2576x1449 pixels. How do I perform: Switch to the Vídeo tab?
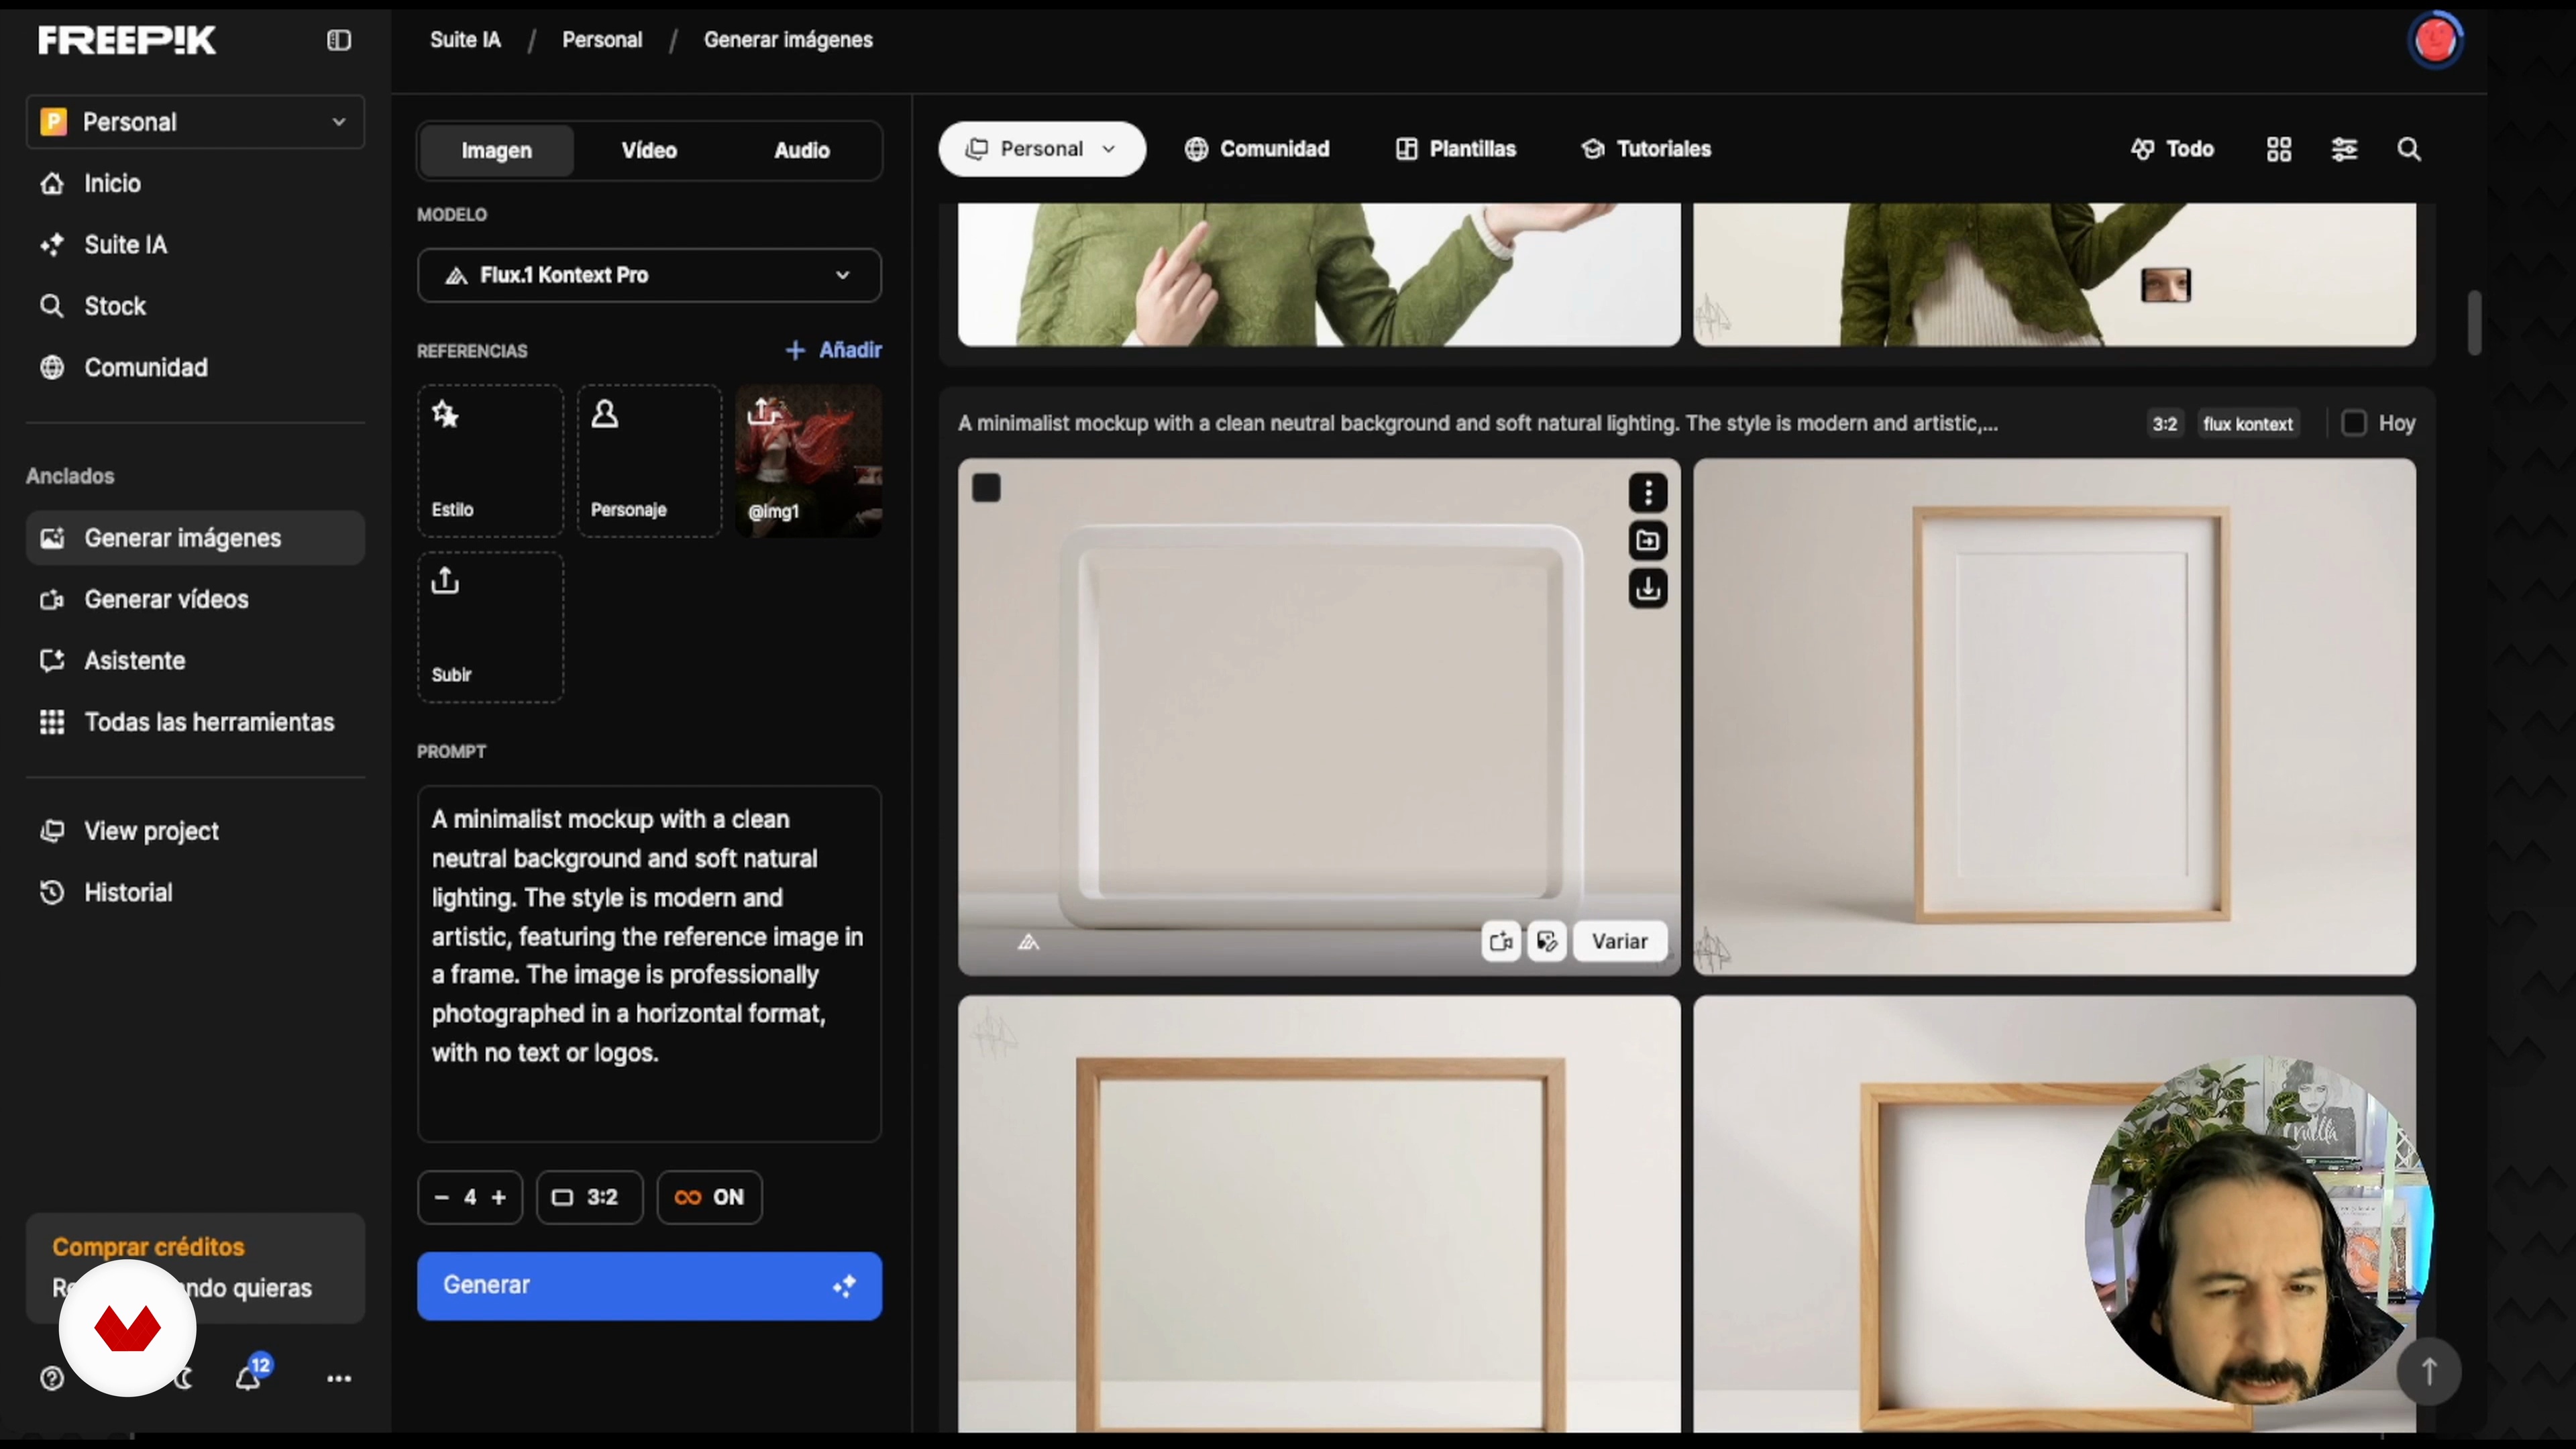649,150
